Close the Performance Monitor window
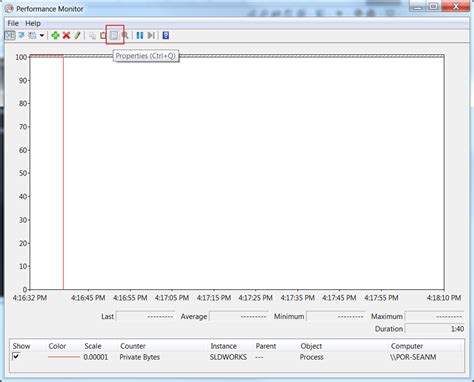The width and height of the screenshot is (474, 382). point(455,6)
